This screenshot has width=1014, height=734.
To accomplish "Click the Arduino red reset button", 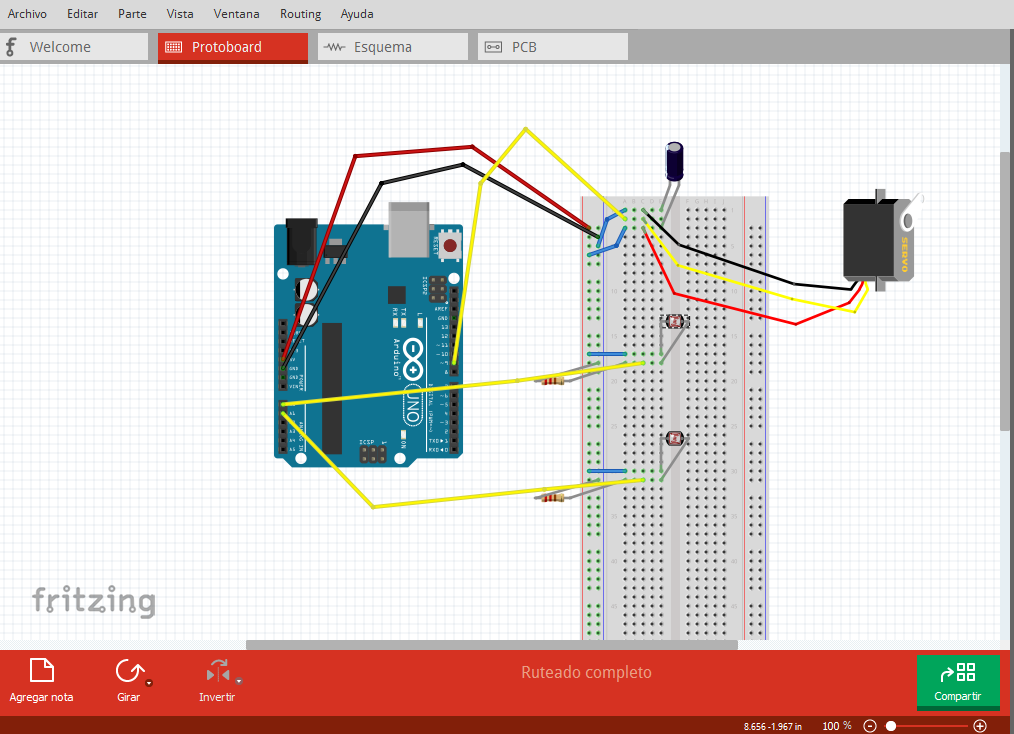I will [x=450, y=245].
